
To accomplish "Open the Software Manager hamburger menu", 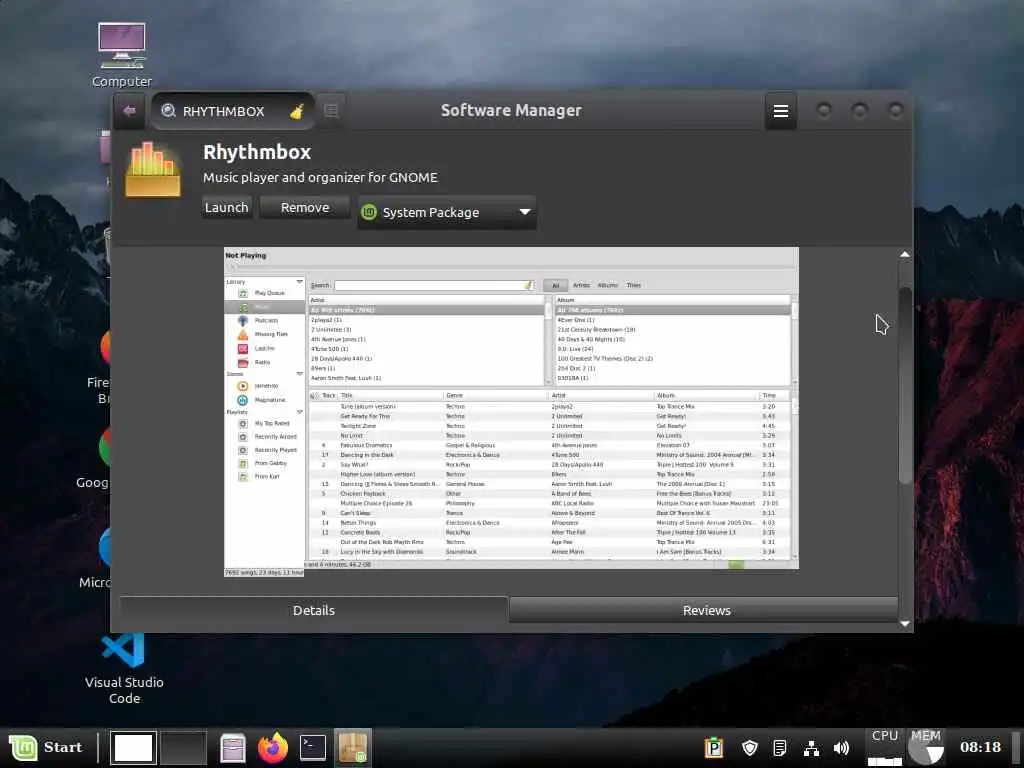I will pos(780,111).
